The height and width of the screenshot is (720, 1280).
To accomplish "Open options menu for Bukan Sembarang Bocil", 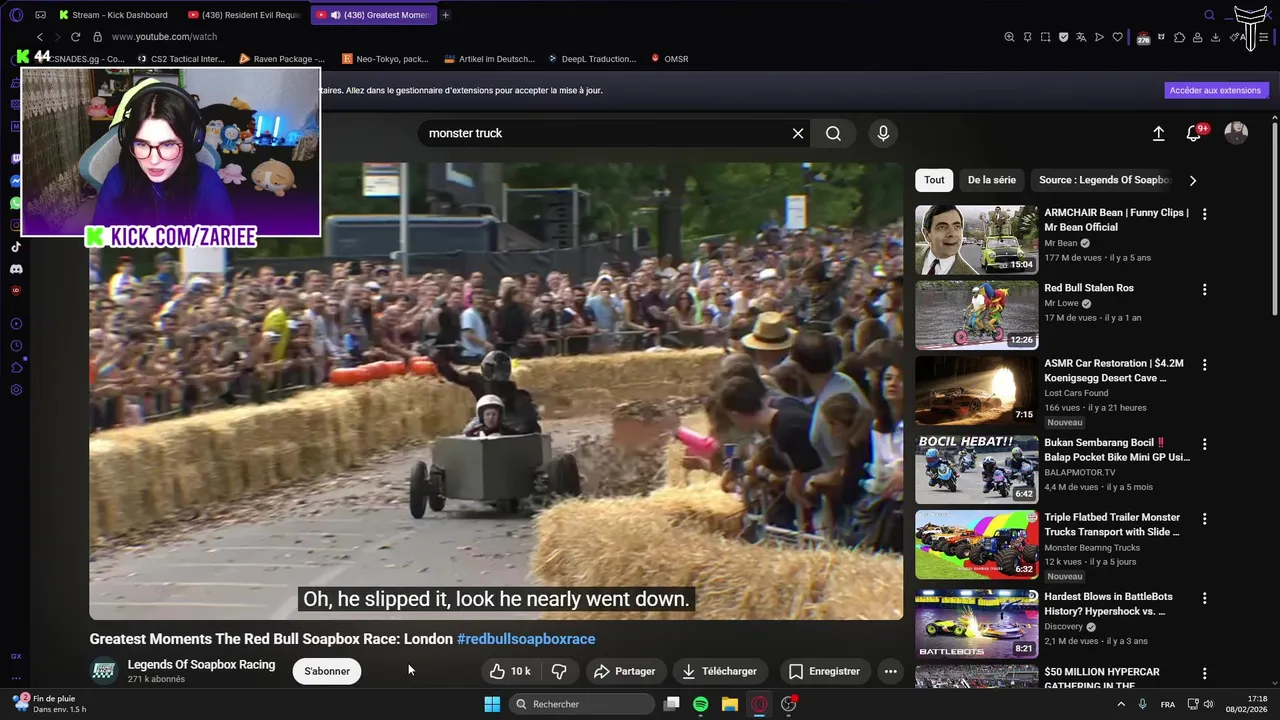I will [x=1204, y=444].
